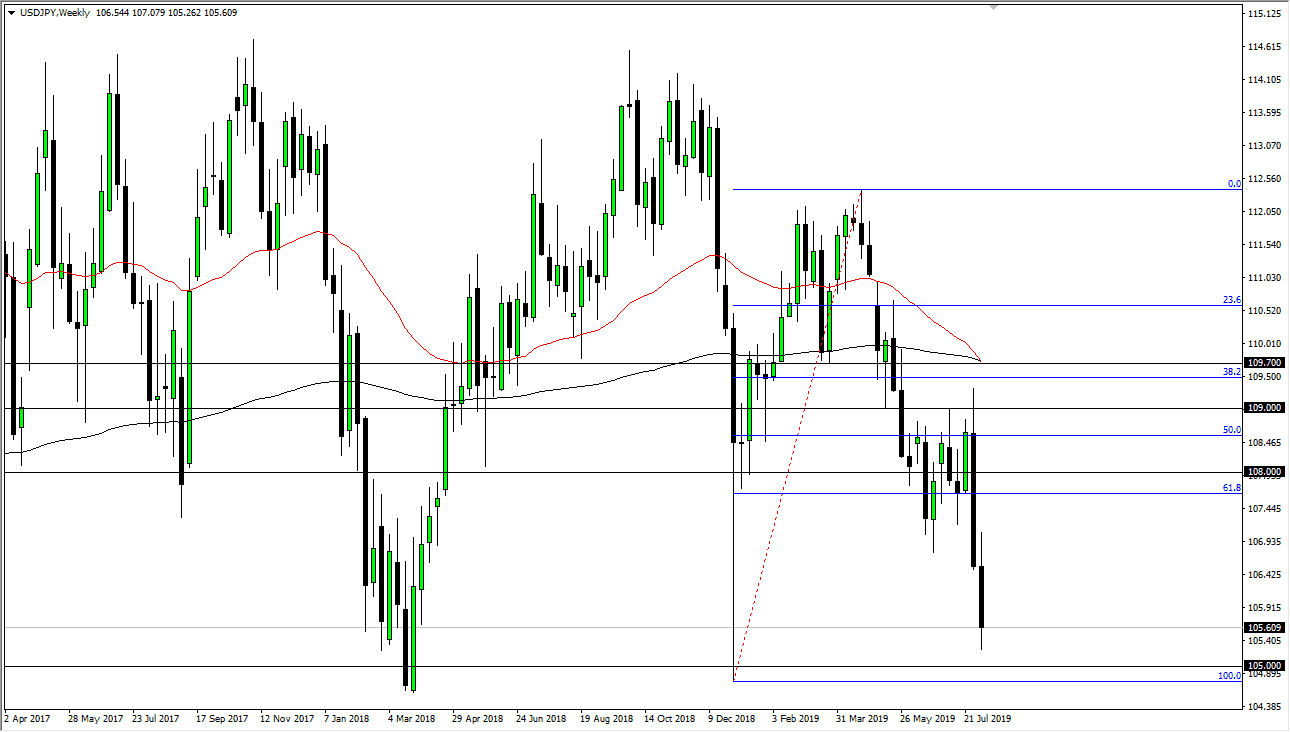
Task: Click the 3 Feb 2019 date label
Action: coord(797,718)
